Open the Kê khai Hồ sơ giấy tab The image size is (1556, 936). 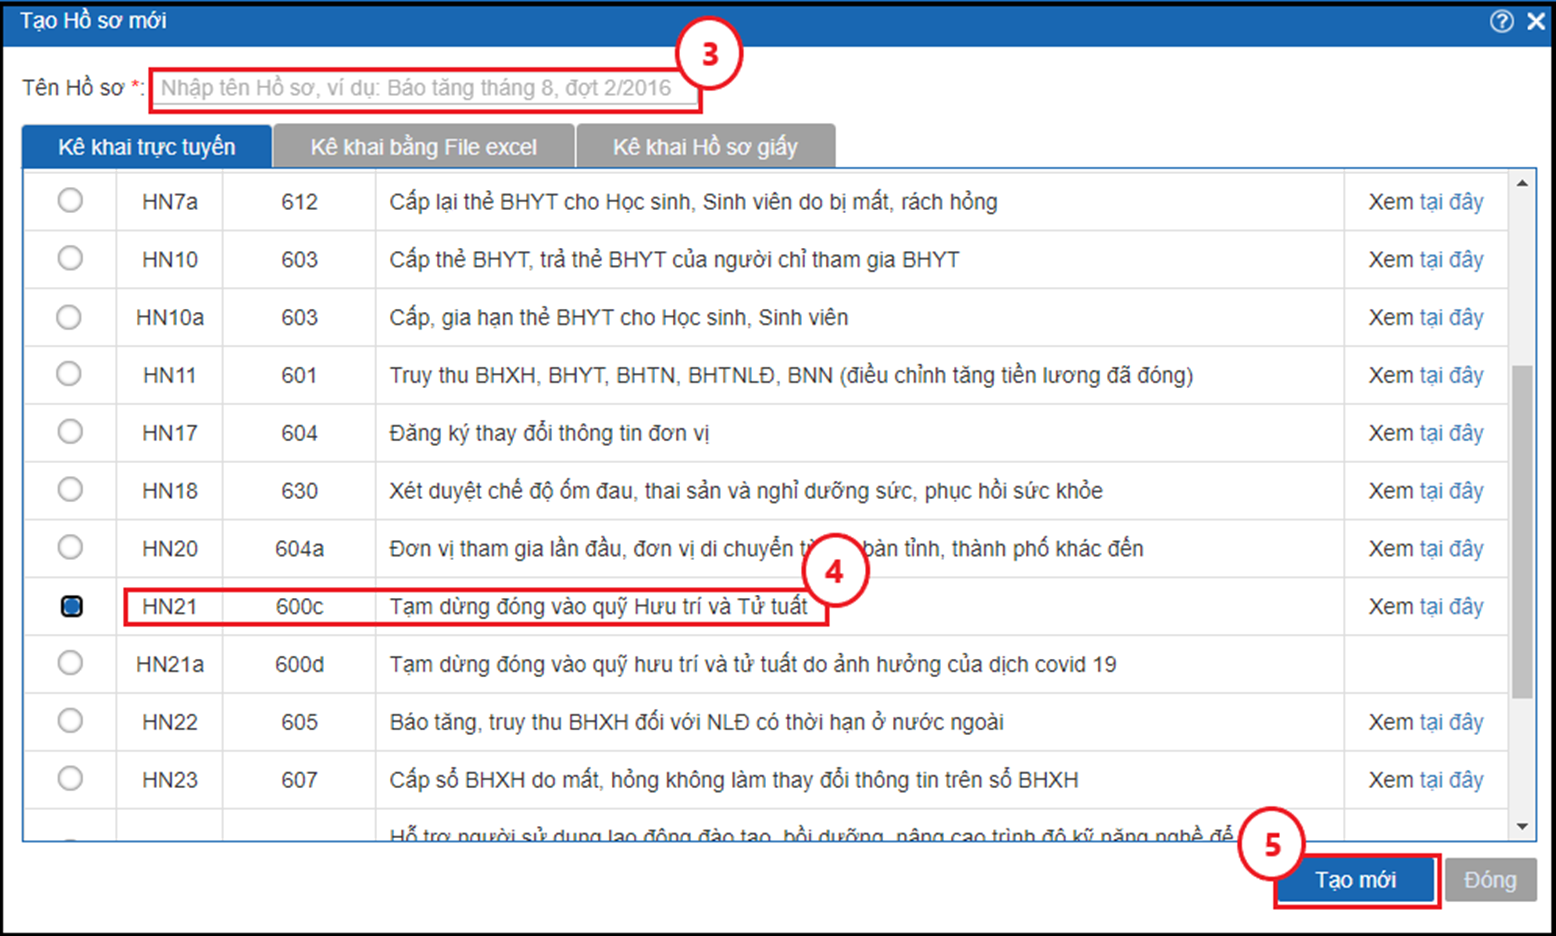[705, 147]
